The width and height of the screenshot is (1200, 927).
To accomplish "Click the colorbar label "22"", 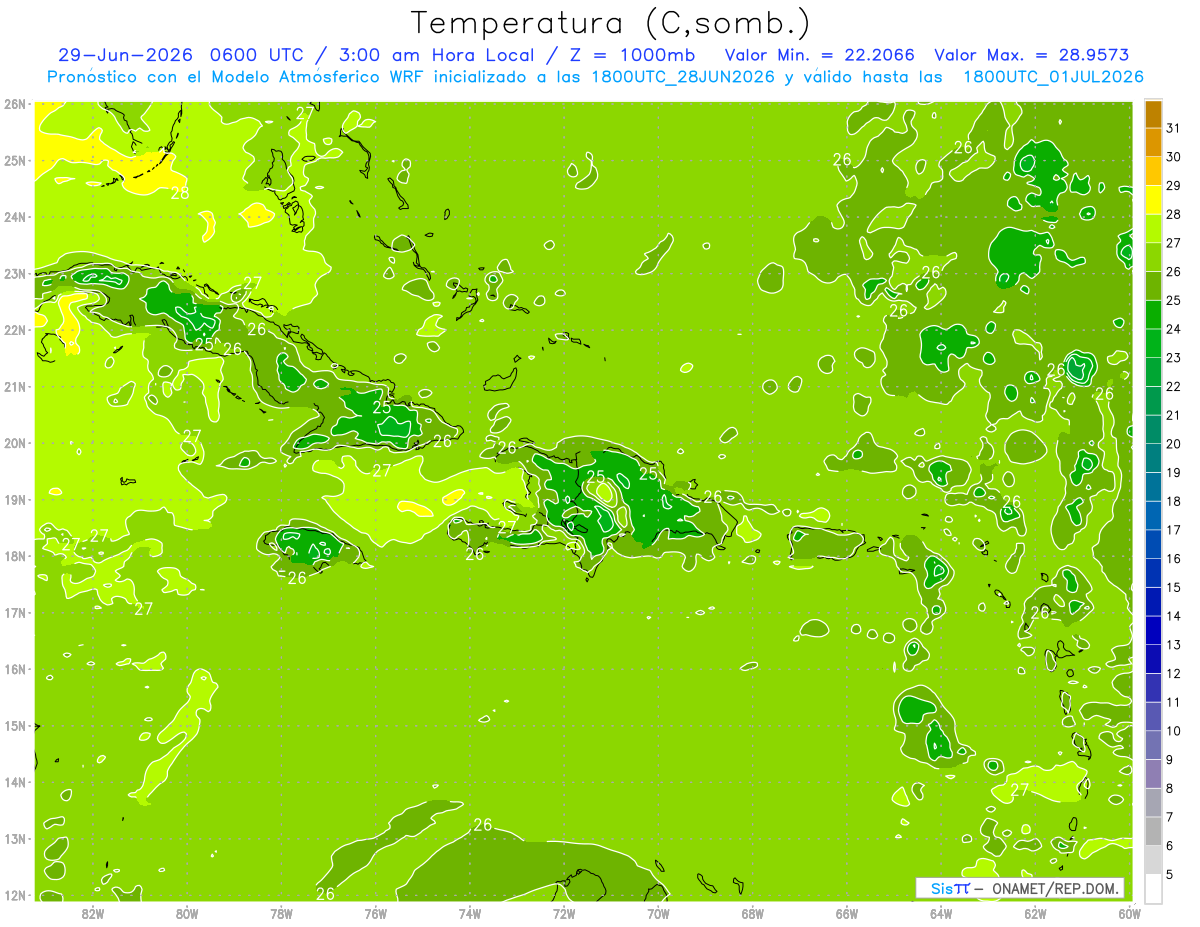I will tap(1174, 386).
